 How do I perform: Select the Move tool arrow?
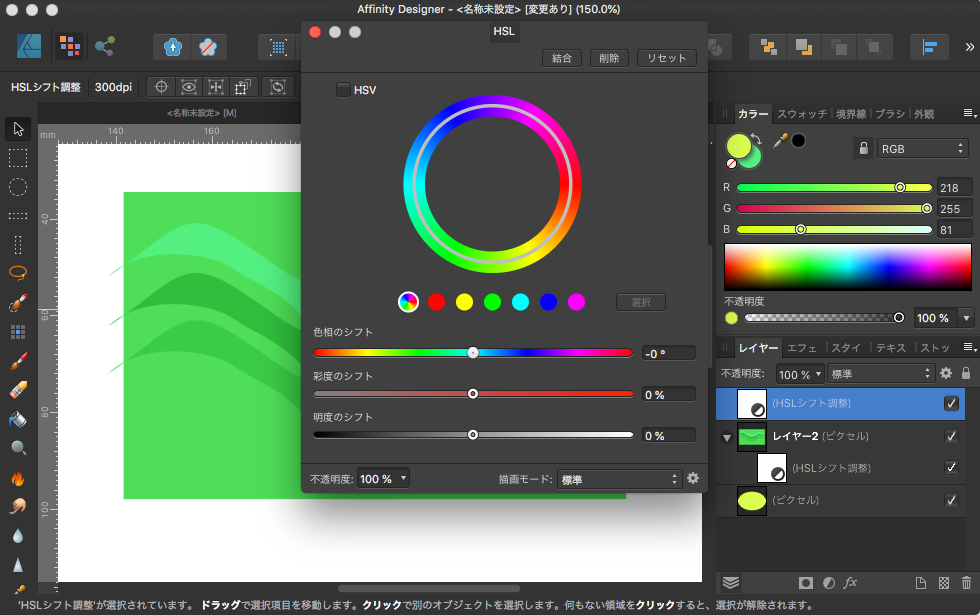point(18,129)
